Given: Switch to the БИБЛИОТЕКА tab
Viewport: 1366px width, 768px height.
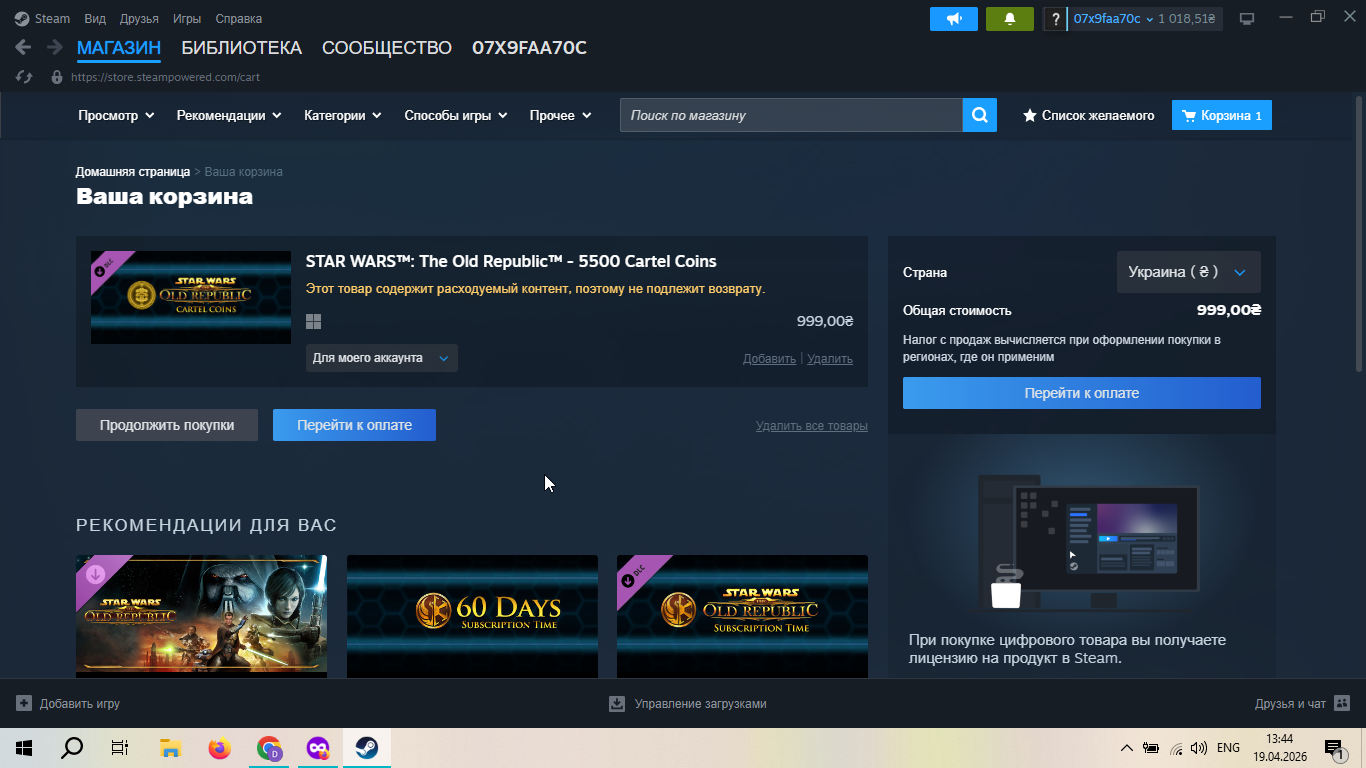Looking at the screenshot, I should click(x=241, y=48).
